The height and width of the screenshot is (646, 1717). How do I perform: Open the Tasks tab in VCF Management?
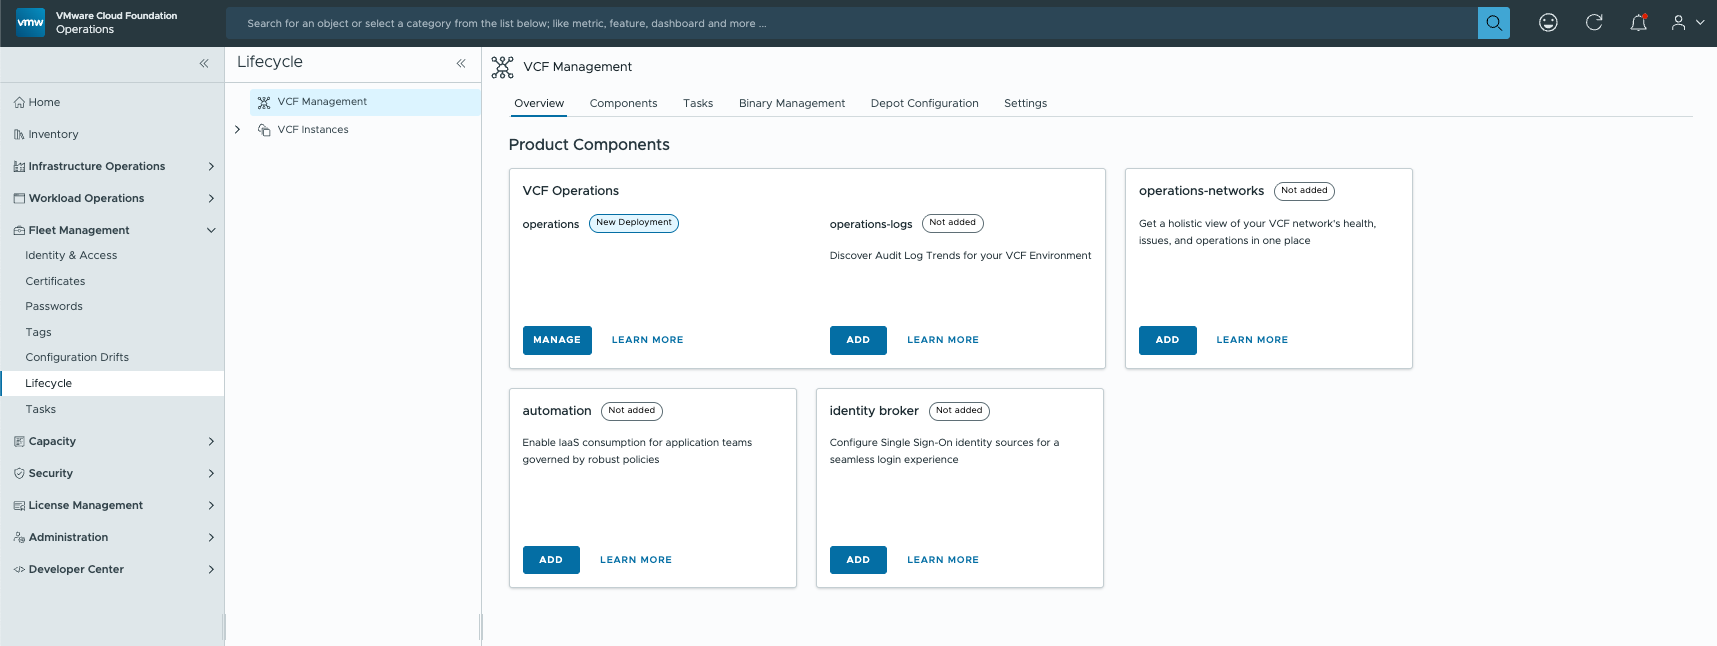[698, 103]
